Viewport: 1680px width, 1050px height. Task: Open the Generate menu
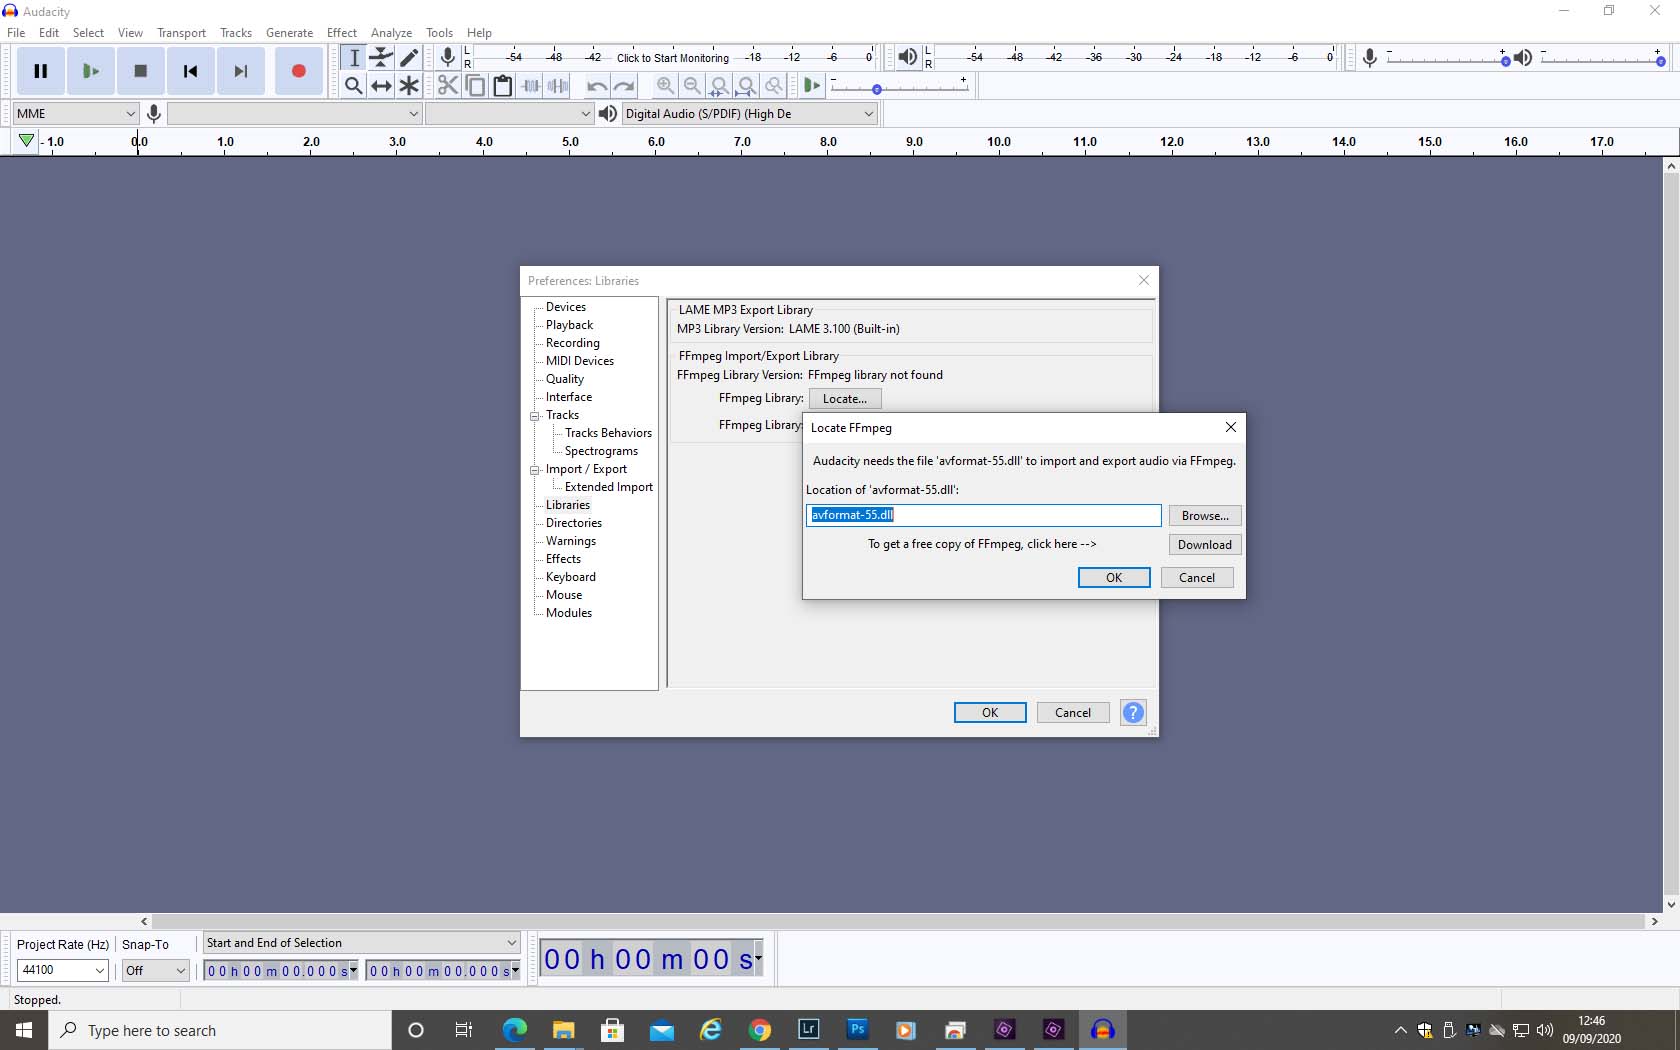click(x=289, y=32)
